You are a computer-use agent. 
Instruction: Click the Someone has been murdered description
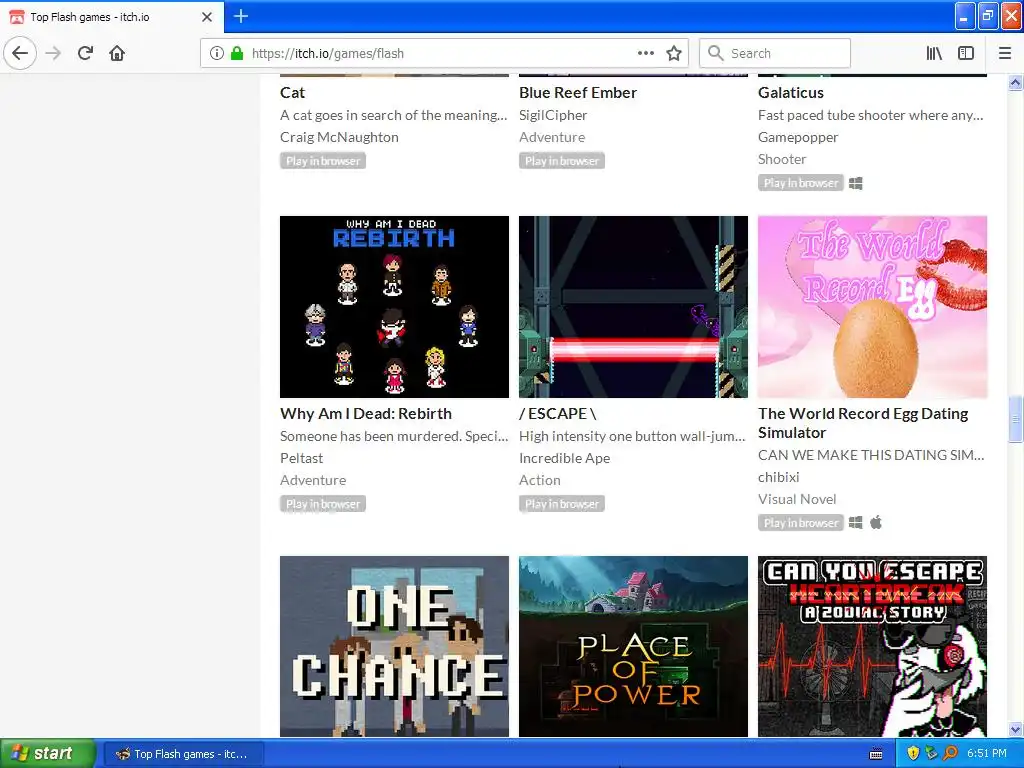pos(394,436)
